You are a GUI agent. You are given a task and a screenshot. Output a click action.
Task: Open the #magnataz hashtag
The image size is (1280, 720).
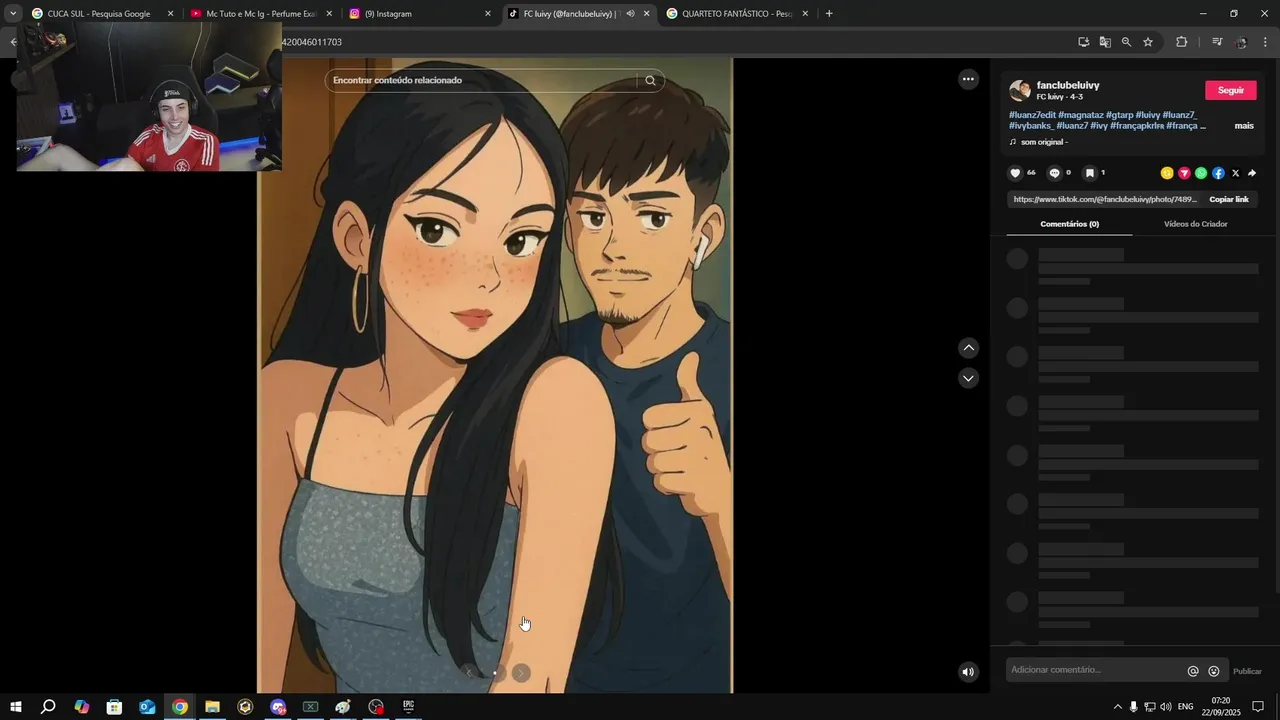coord(1081,115)
